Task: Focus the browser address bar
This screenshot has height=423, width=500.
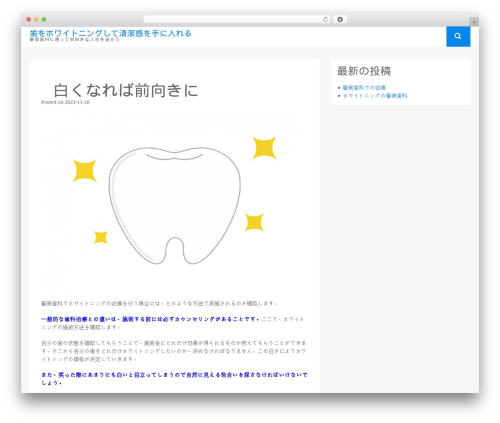Action: point(237,19)
